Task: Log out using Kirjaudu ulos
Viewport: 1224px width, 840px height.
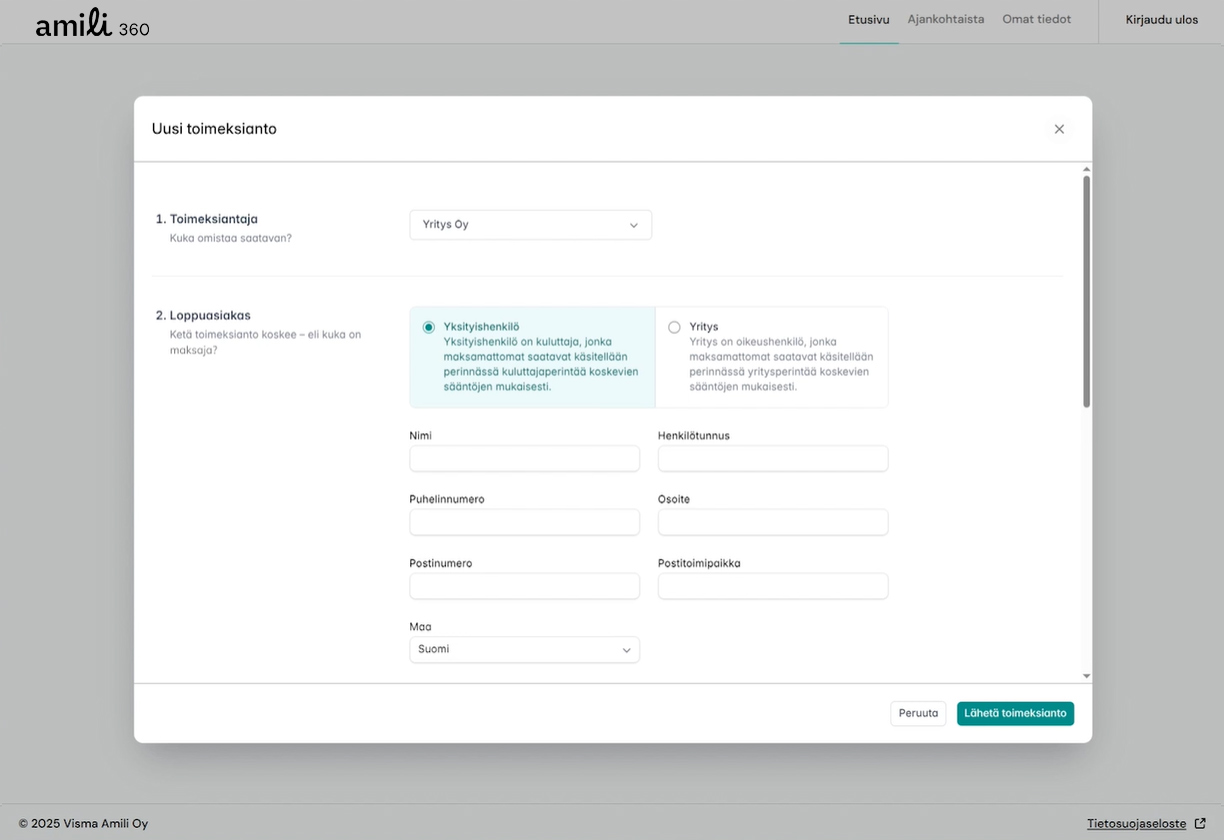Action: tap(1161, 20)
